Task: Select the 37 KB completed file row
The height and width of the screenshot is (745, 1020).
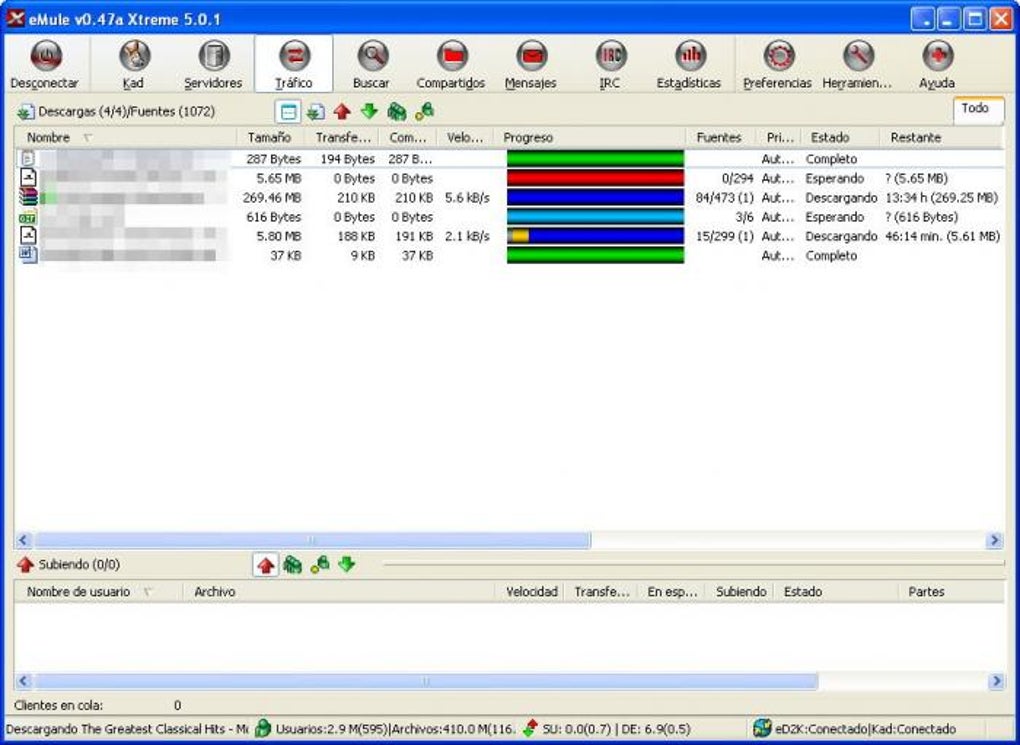Action: coord(509,256)
